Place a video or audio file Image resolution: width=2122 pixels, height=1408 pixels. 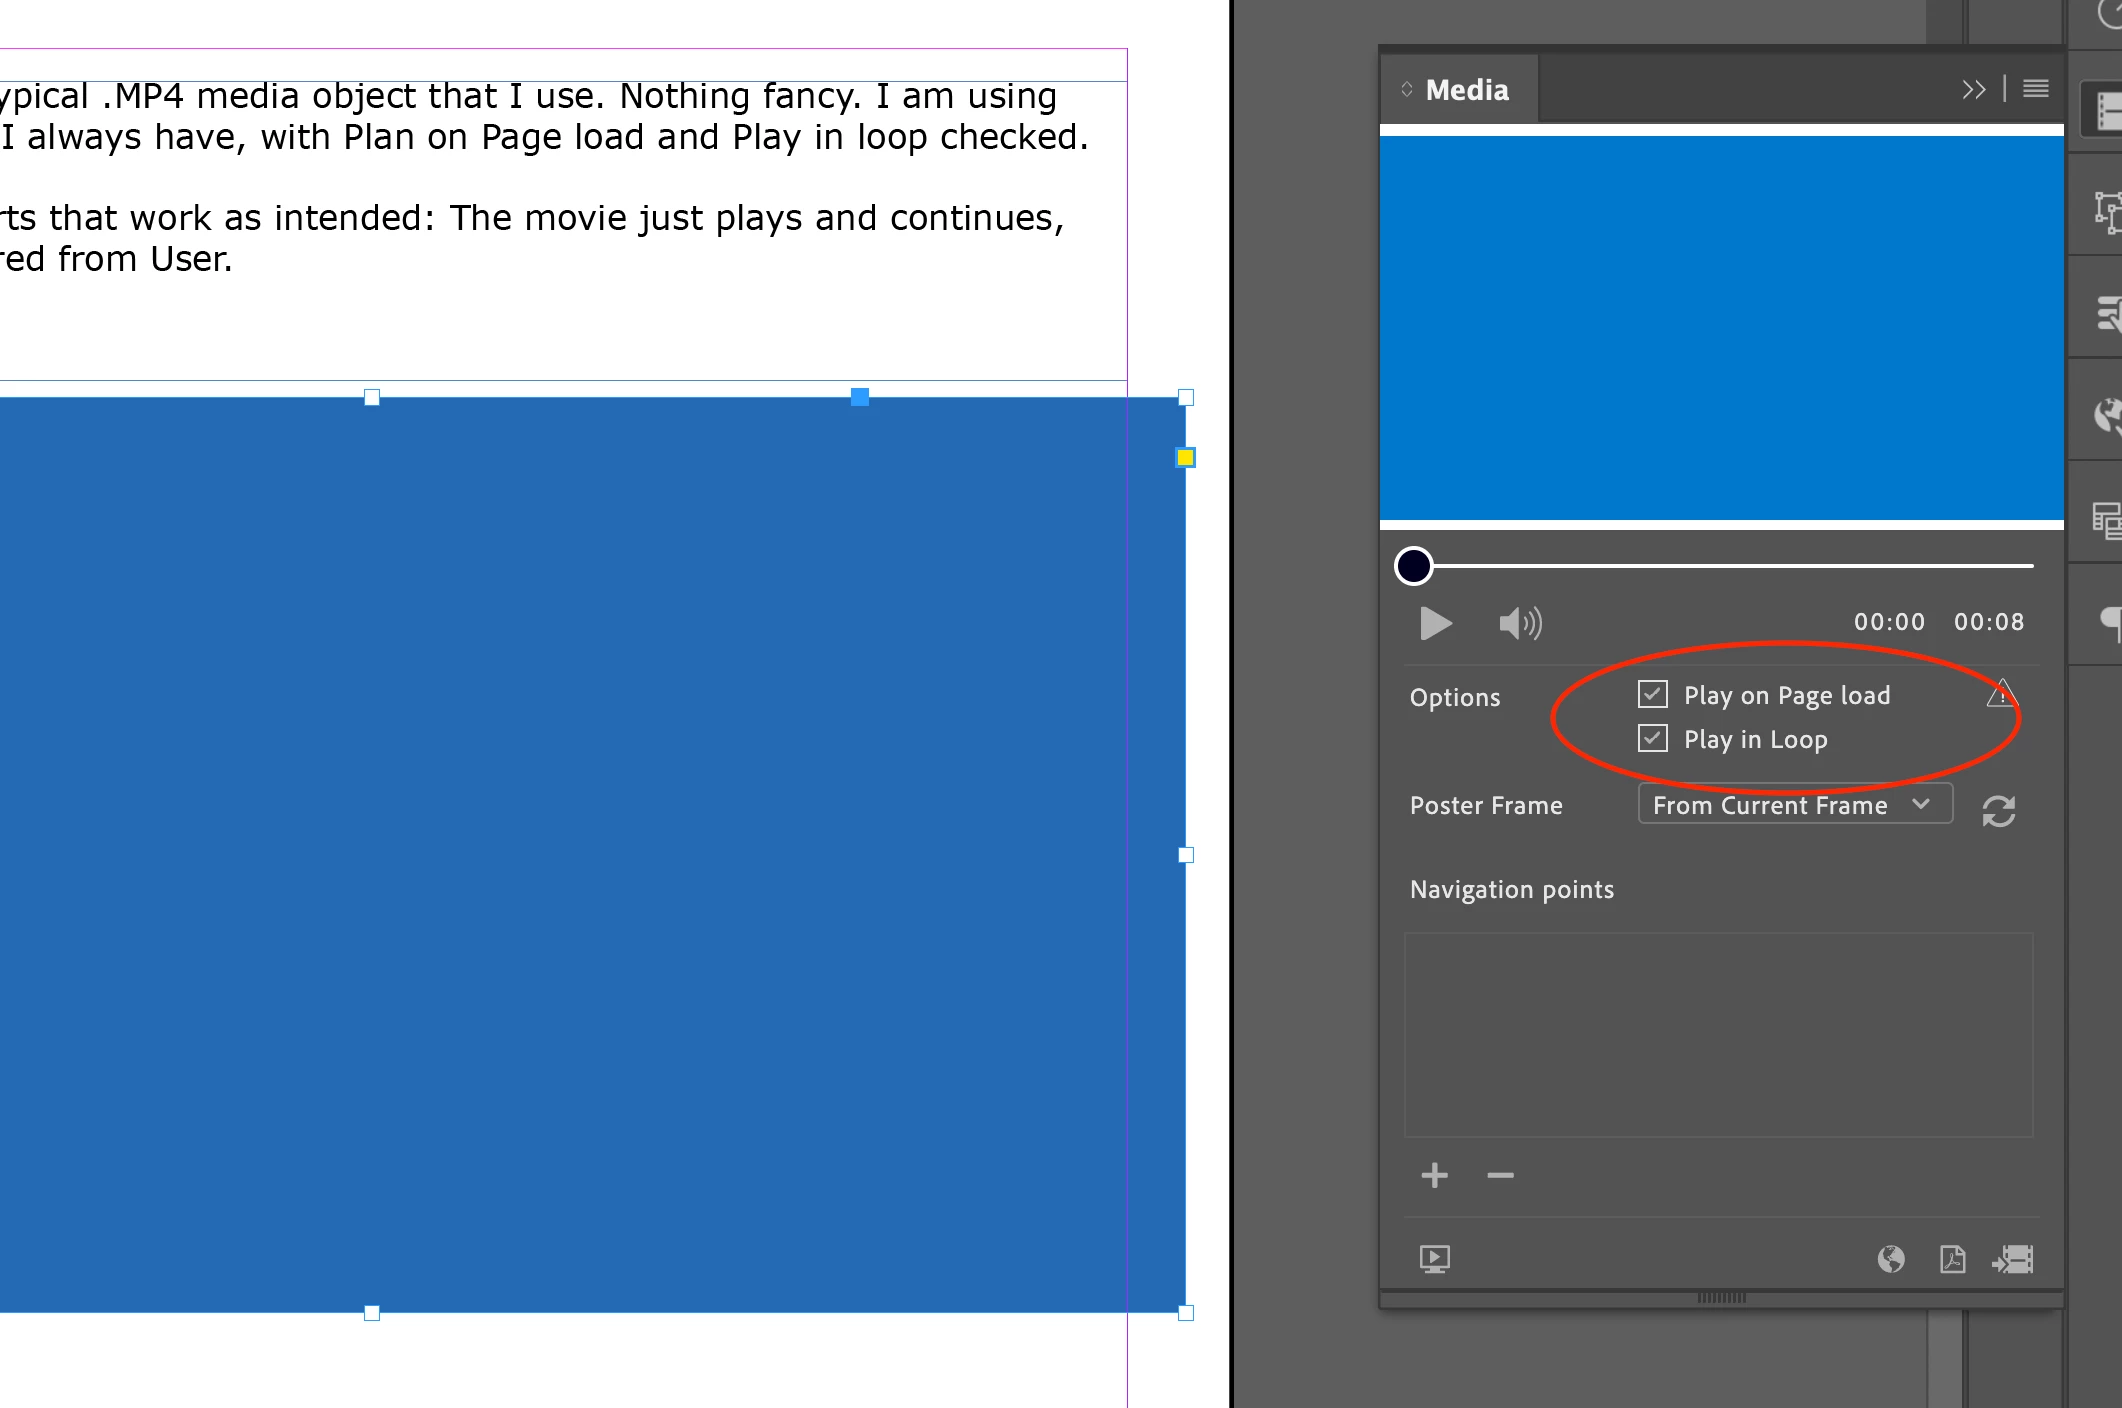(x=2013, y=1258)
